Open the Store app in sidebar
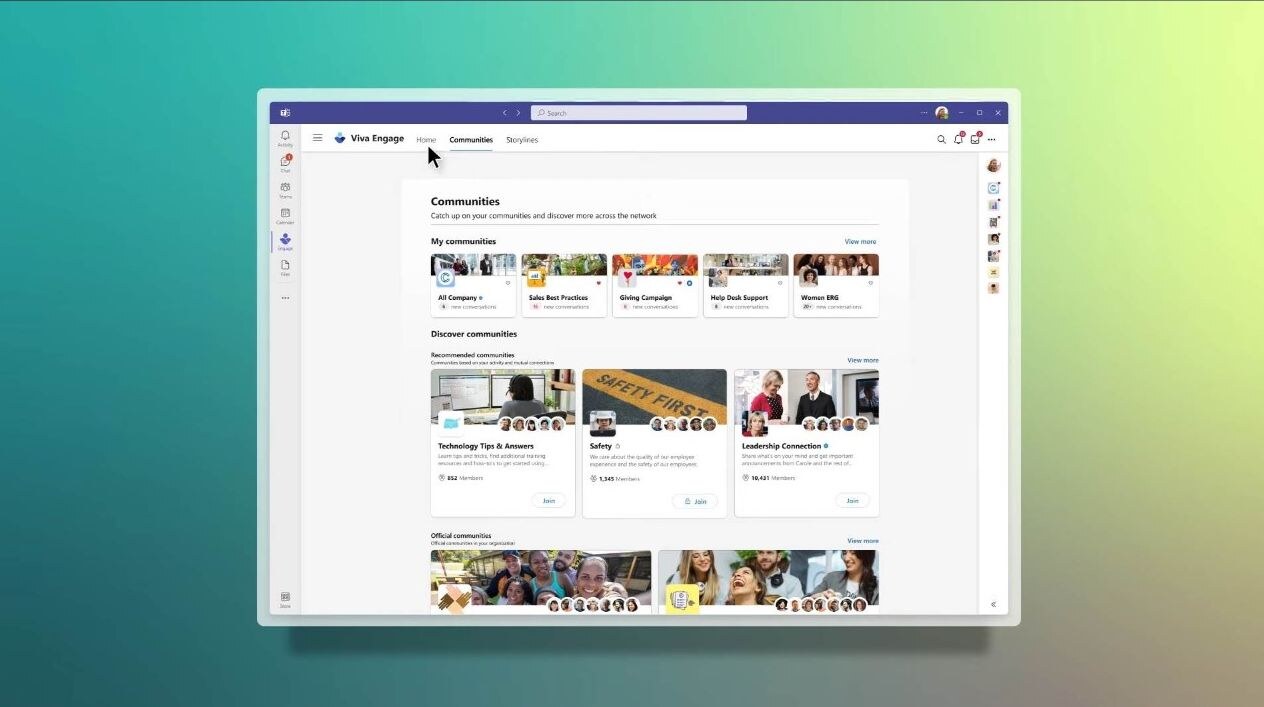 click(285, 599)
